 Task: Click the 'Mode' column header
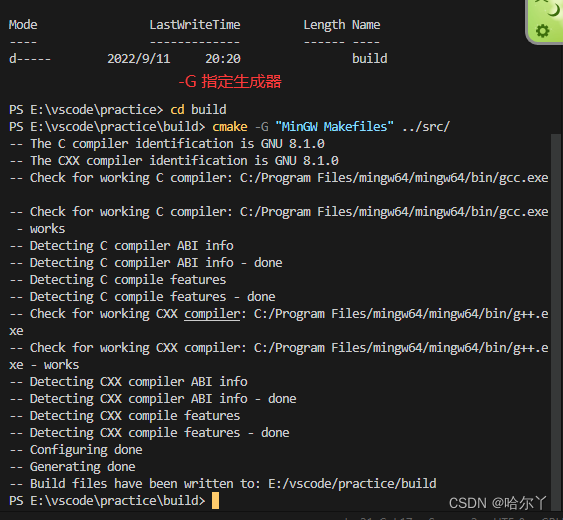[x=23, y=25]
